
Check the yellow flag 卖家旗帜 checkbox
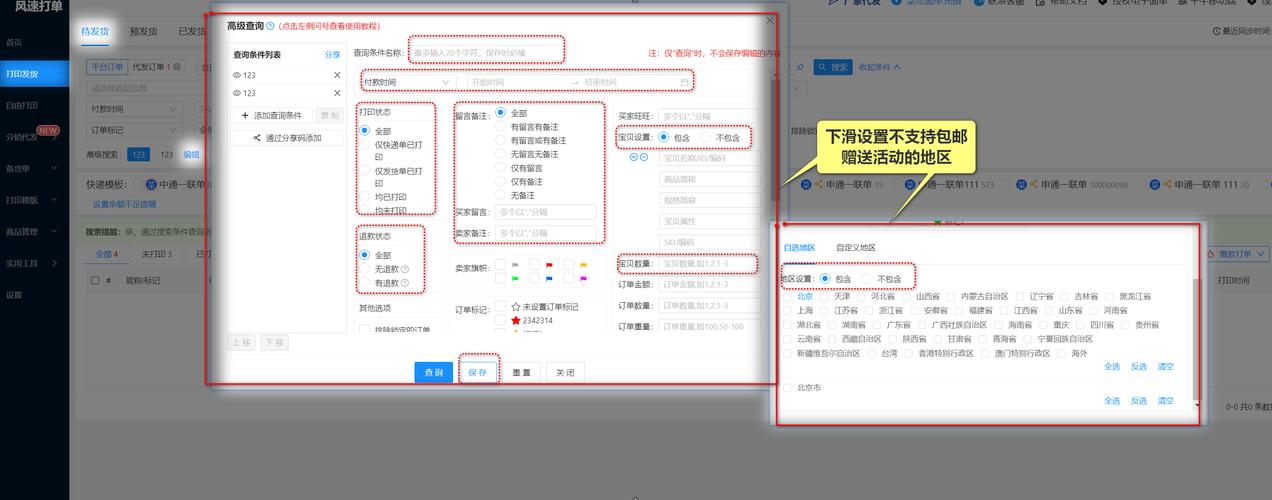tap(569, 265)
